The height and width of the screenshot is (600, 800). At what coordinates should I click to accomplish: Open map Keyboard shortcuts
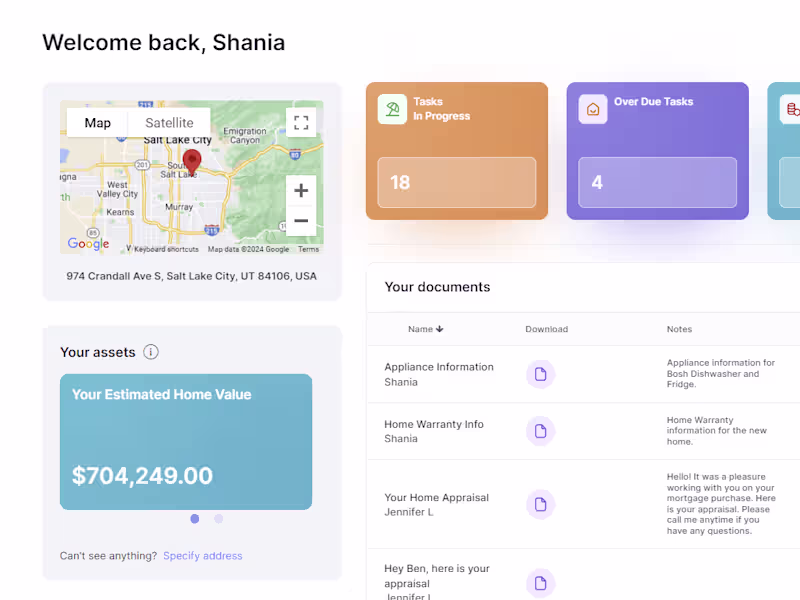(x=166, y=249)
